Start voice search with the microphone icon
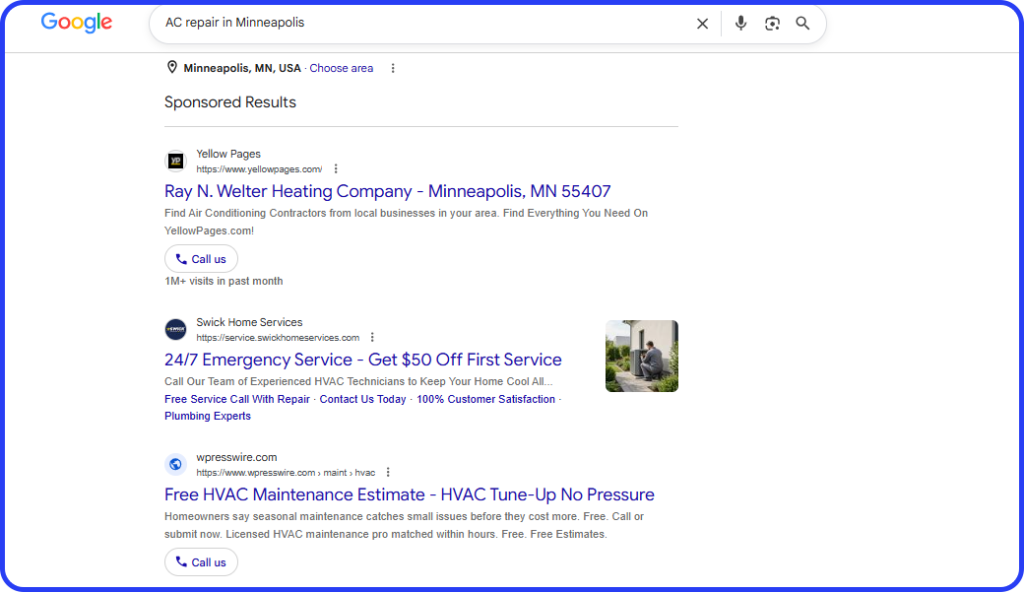1024x592 pixels. pyautogui.click(x=741, y=24)
